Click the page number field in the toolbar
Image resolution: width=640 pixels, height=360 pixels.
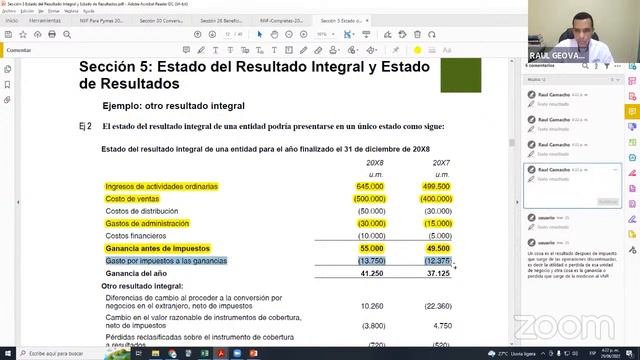click(227, 35)
